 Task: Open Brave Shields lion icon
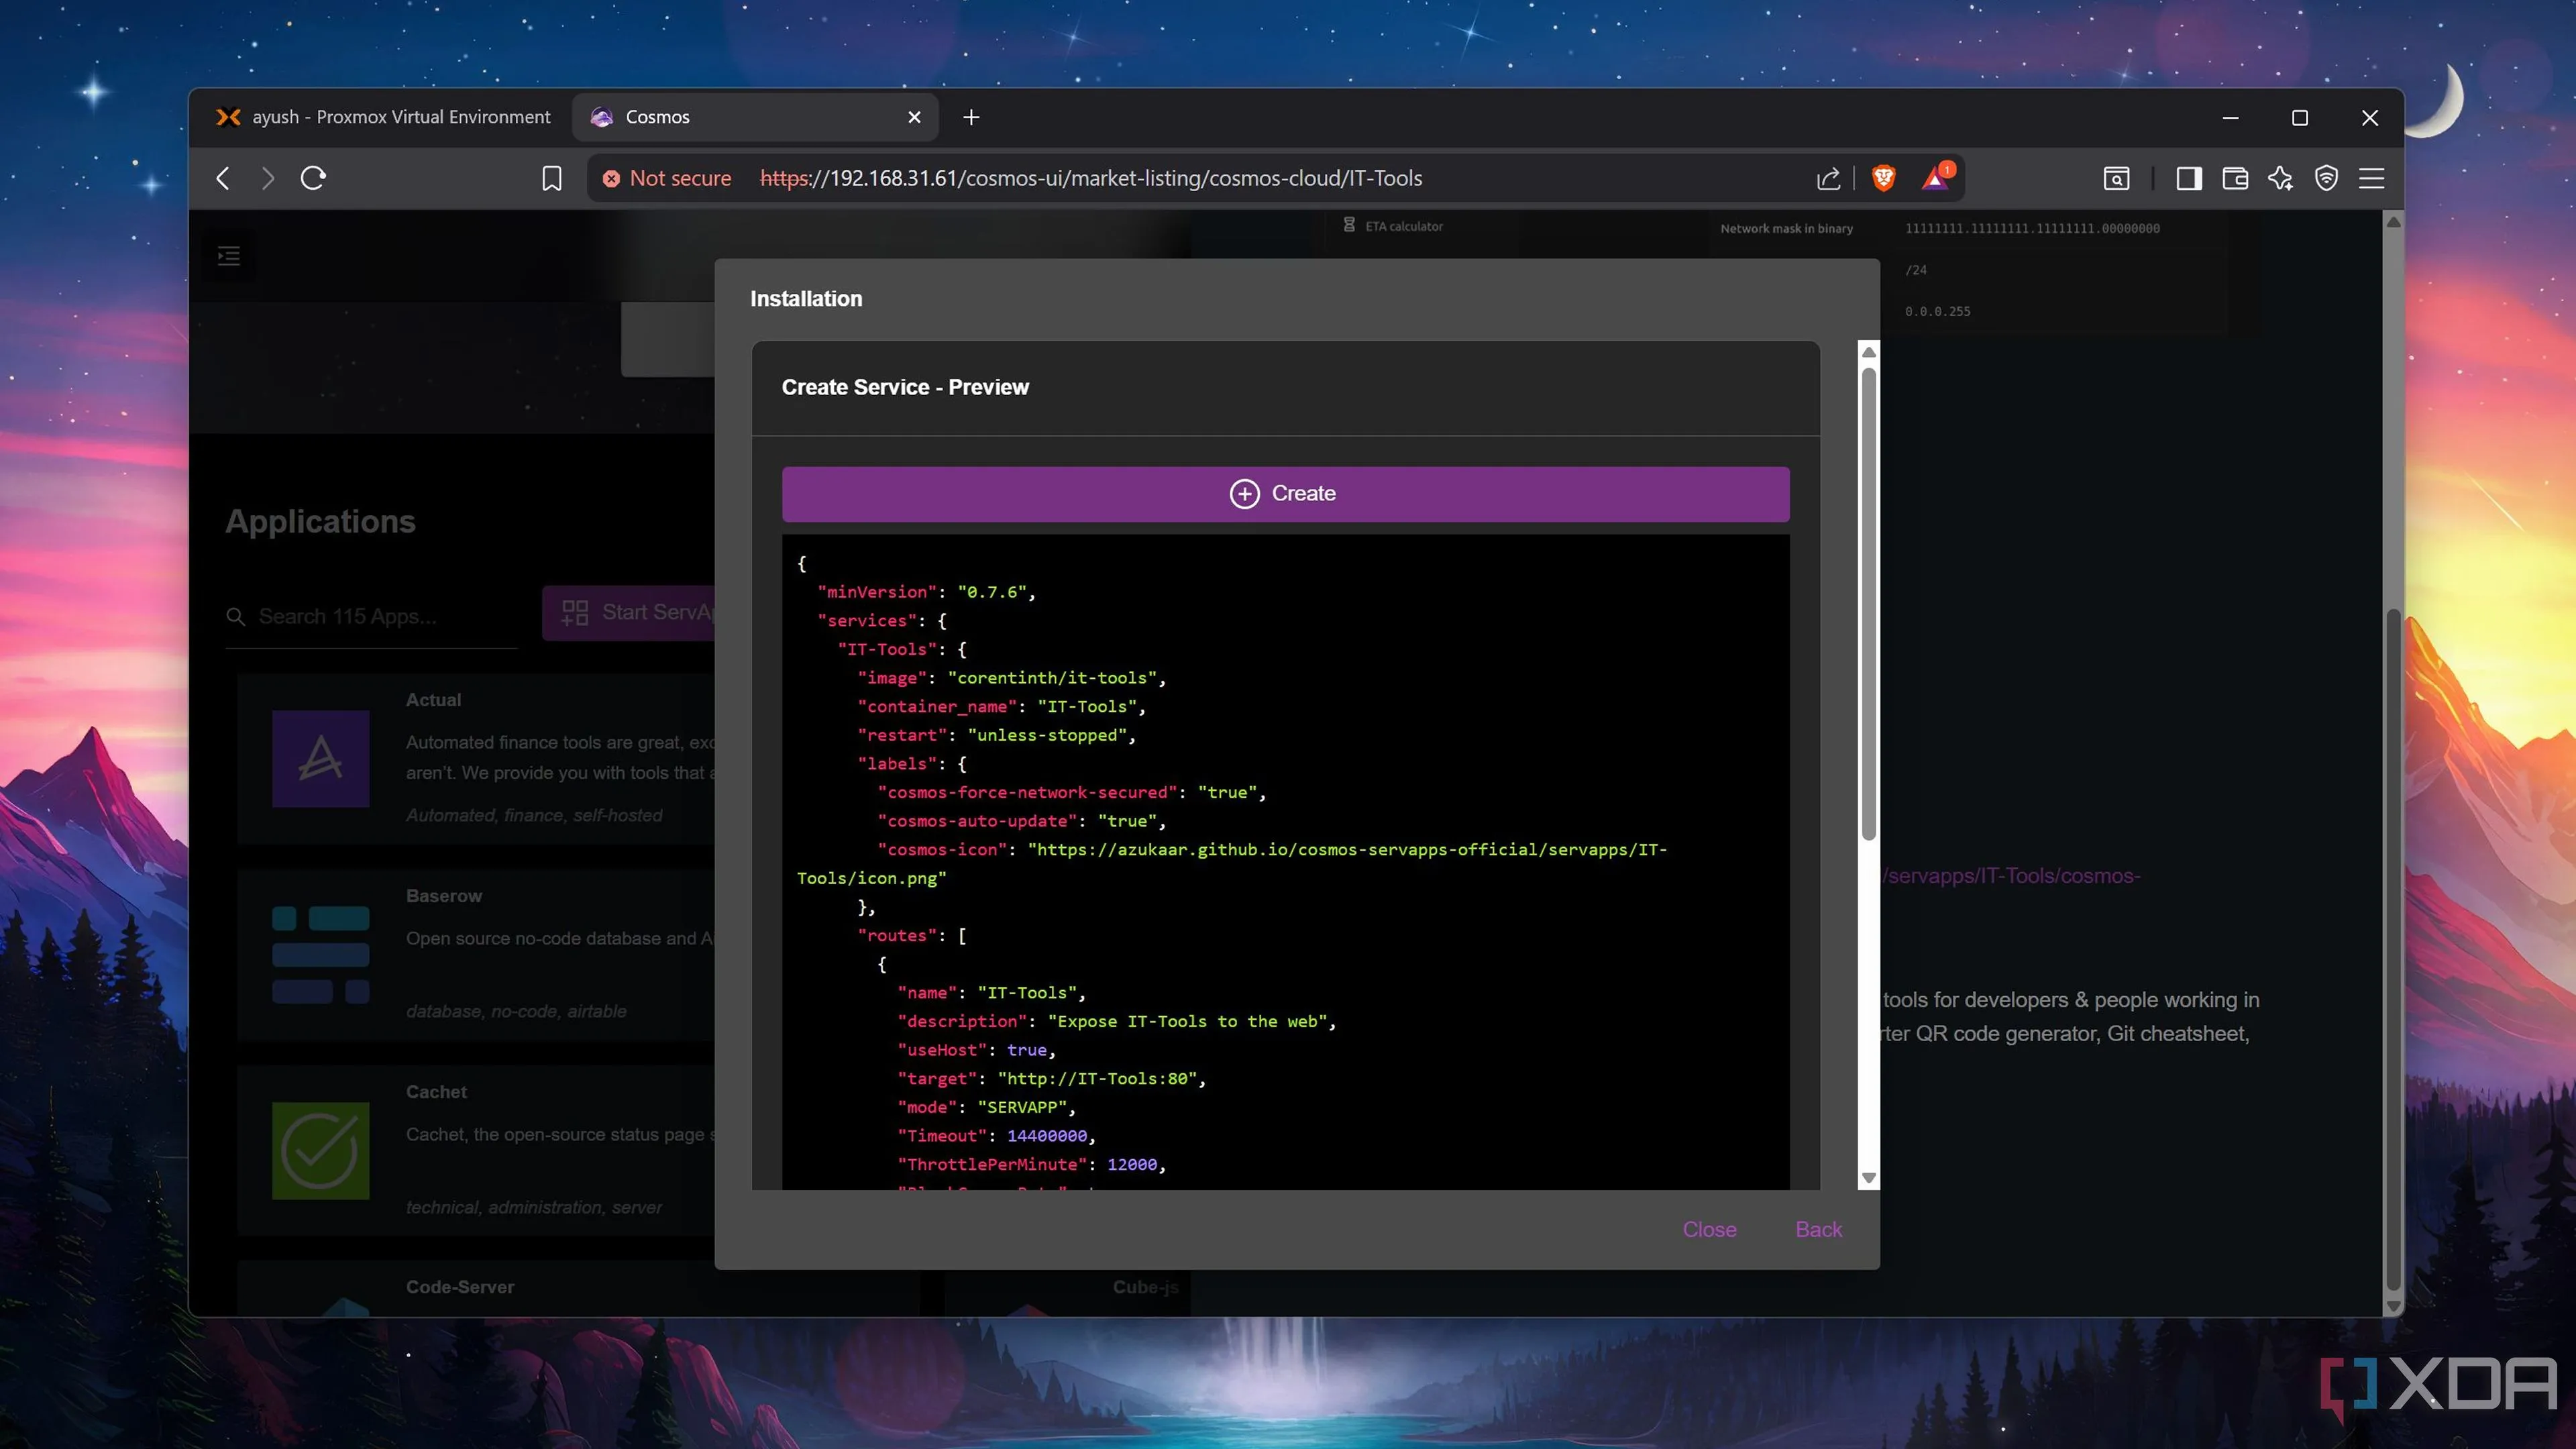click(x=1883, y=178)
